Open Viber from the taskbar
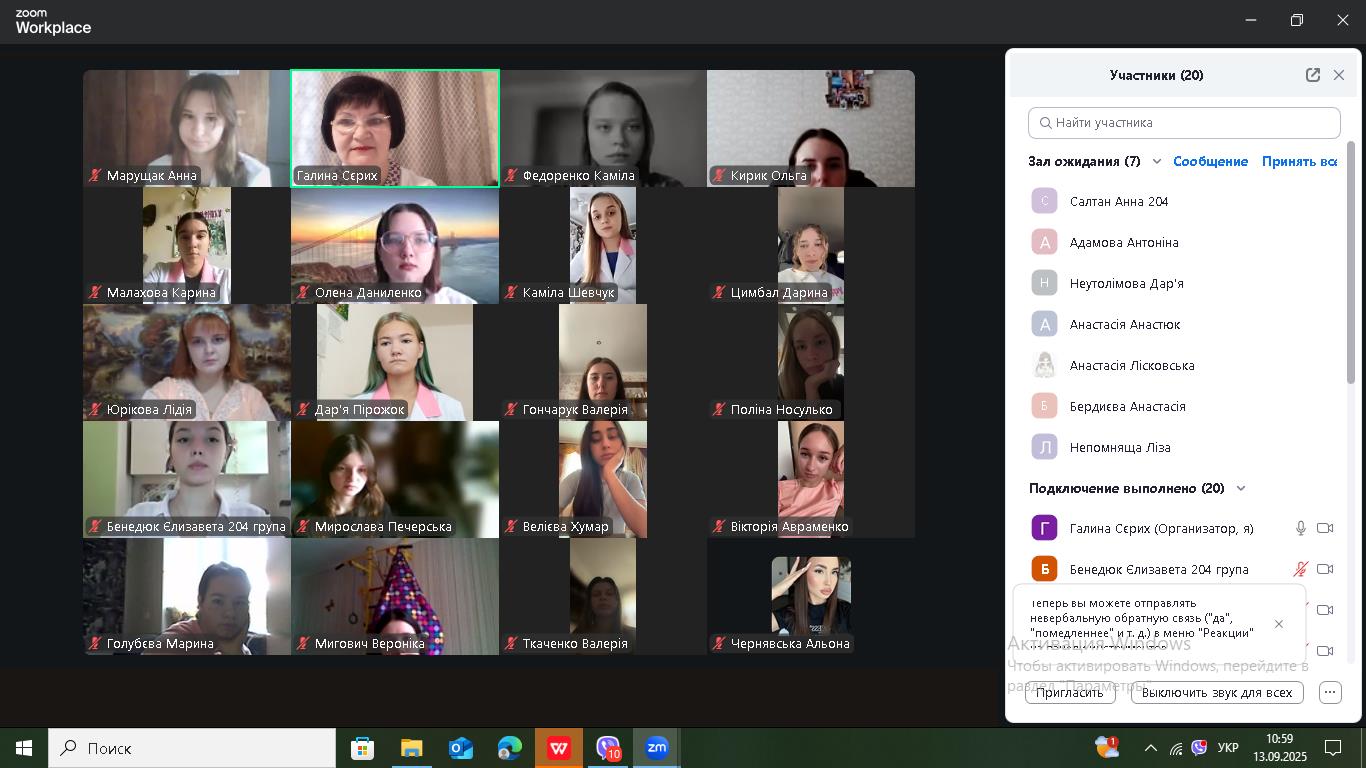This screenshot has width=1366, height=768. click(608, 747)
